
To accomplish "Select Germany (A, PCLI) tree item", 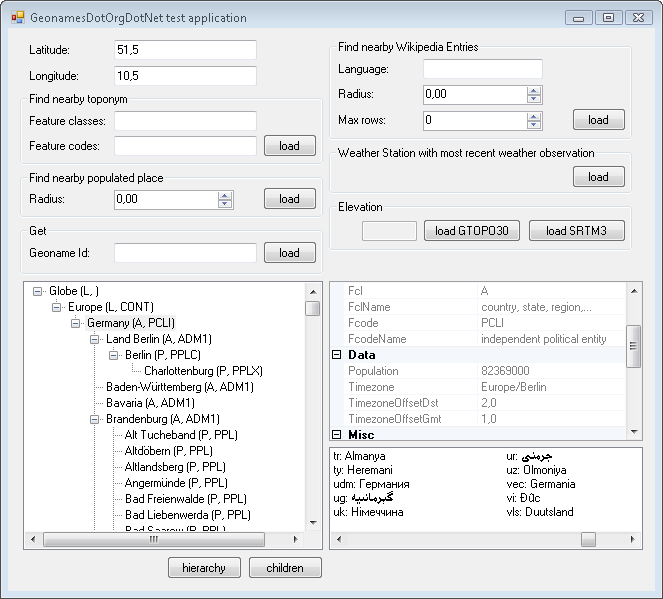I will pos(131,323).
